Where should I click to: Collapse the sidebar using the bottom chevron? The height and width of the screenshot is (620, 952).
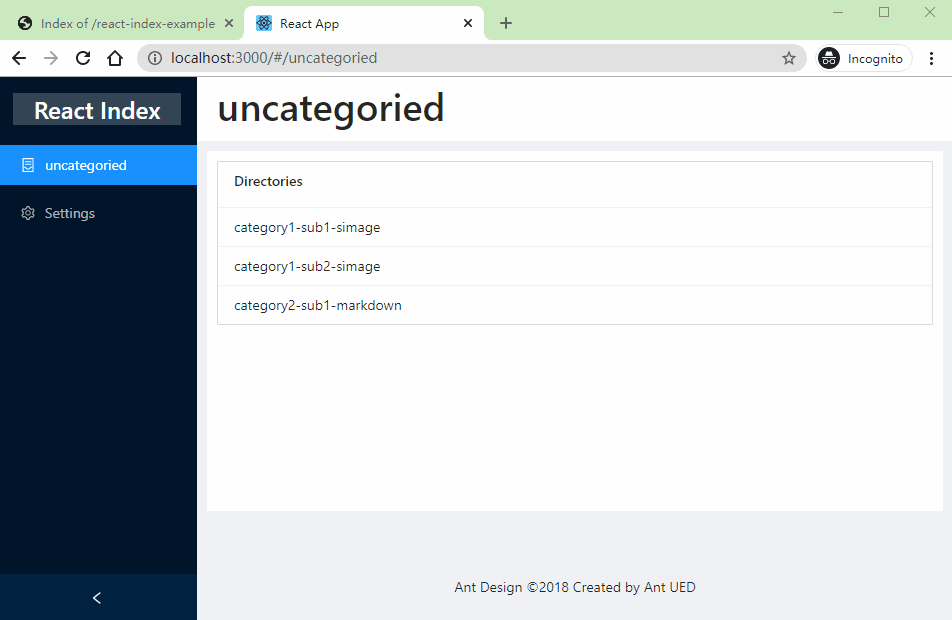97,598
